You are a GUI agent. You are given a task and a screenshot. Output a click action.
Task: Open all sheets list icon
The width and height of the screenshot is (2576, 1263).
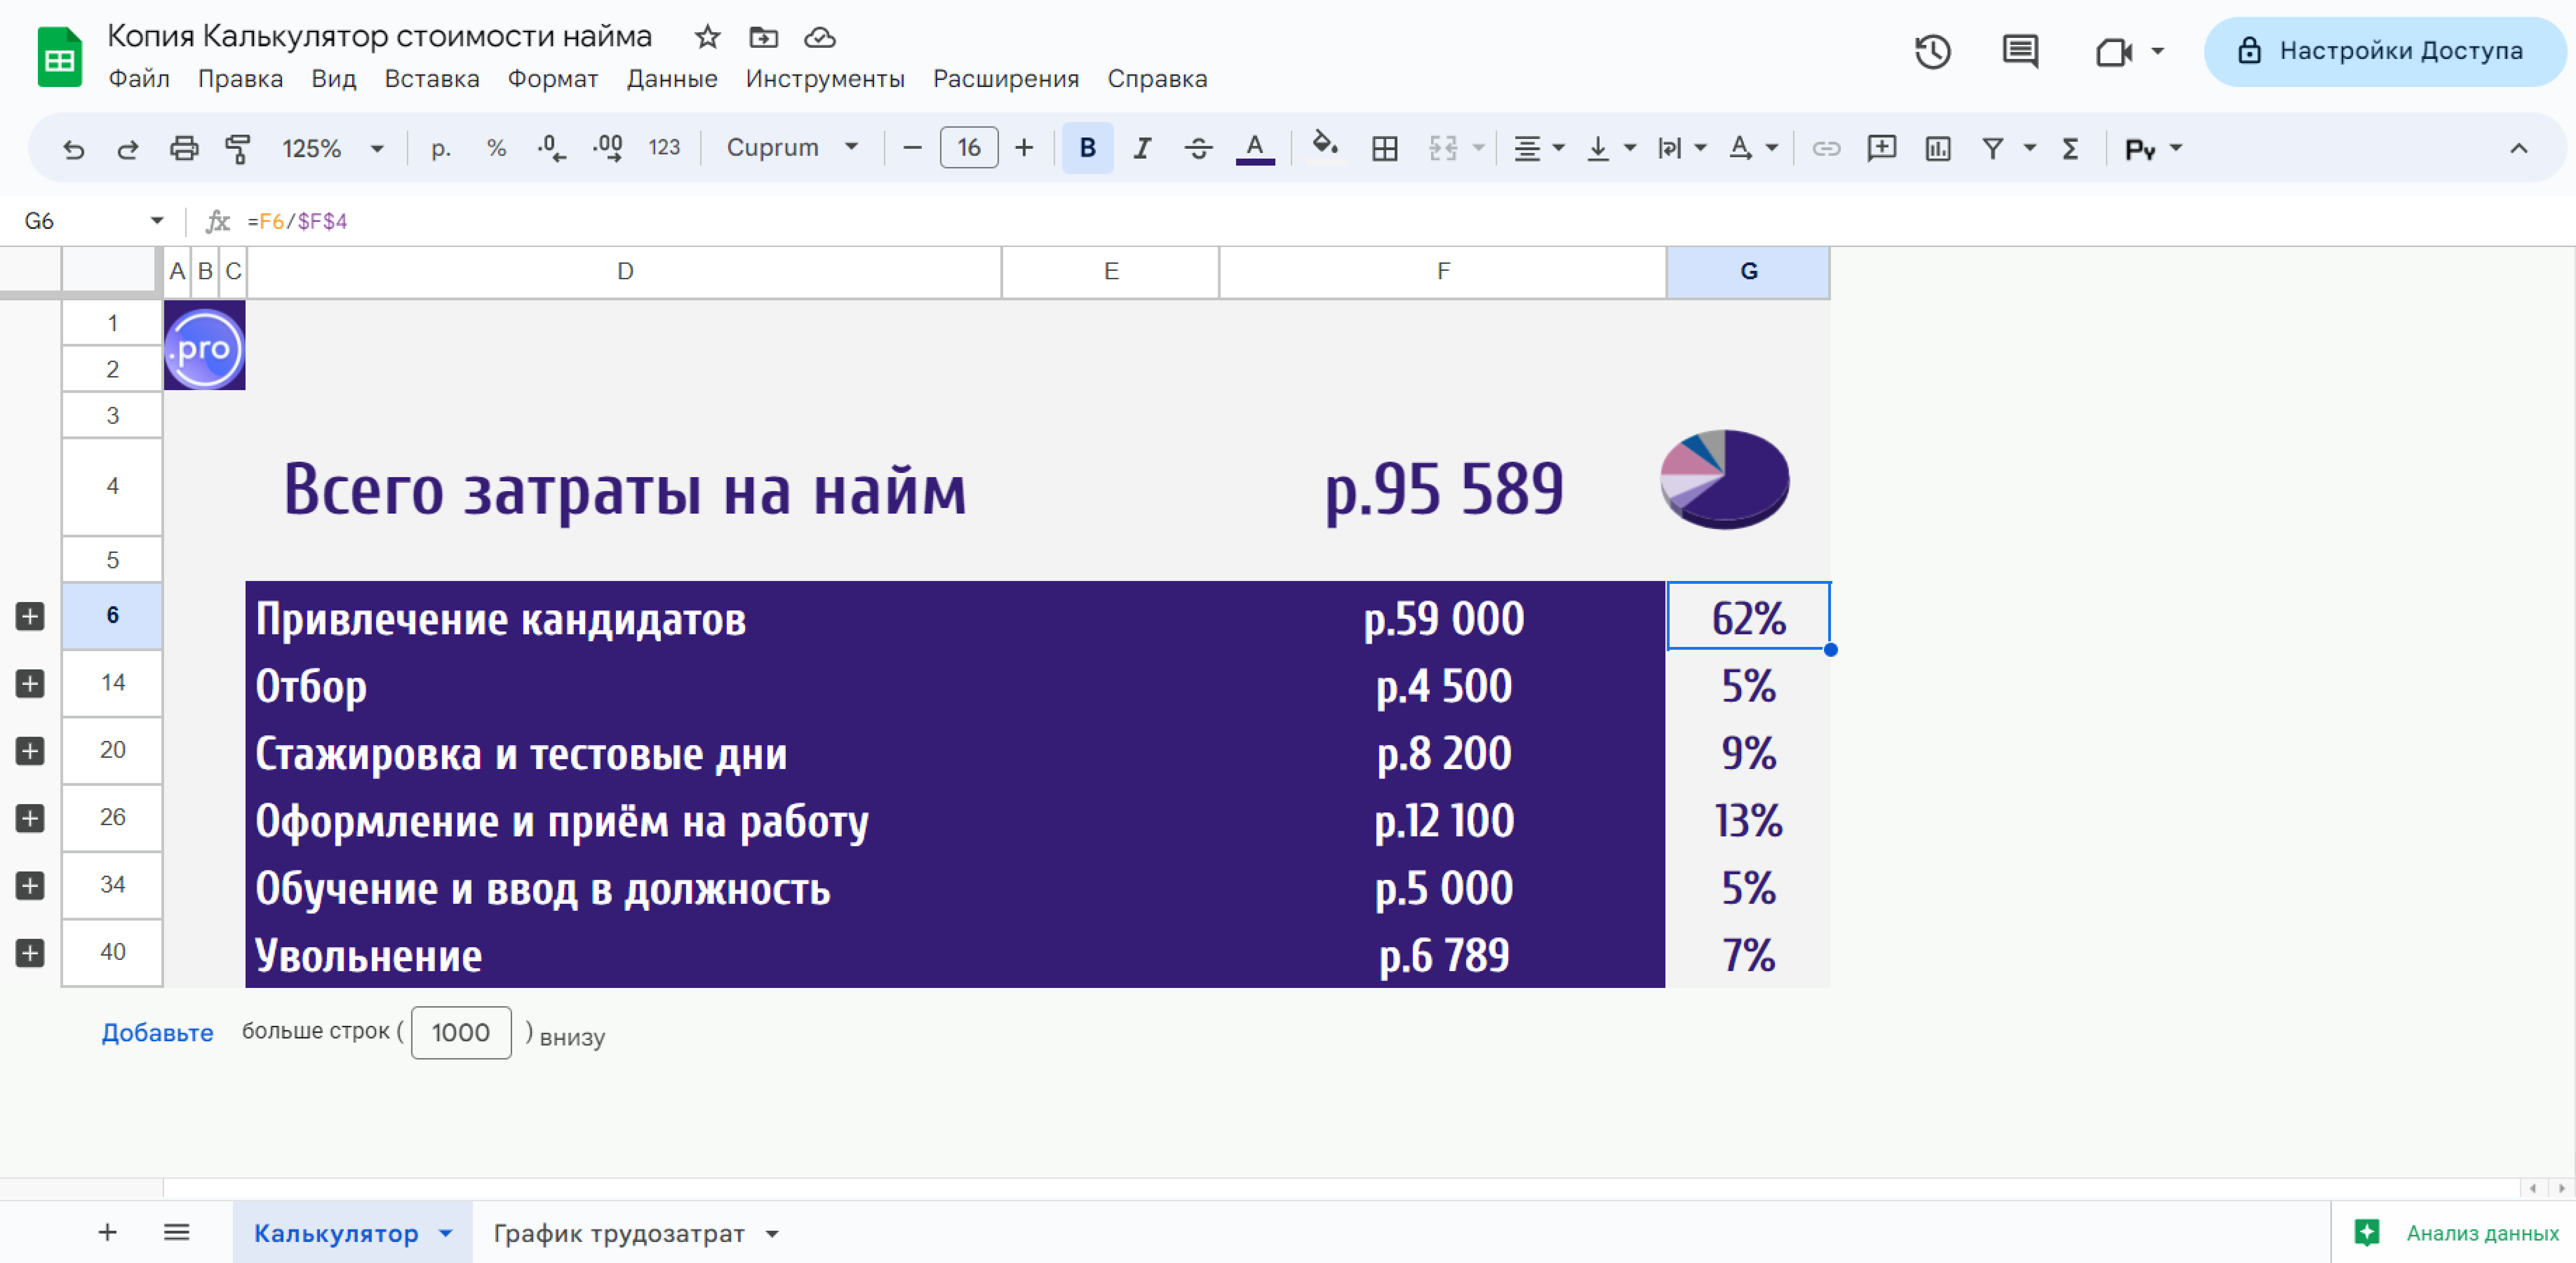point(177,1232)
